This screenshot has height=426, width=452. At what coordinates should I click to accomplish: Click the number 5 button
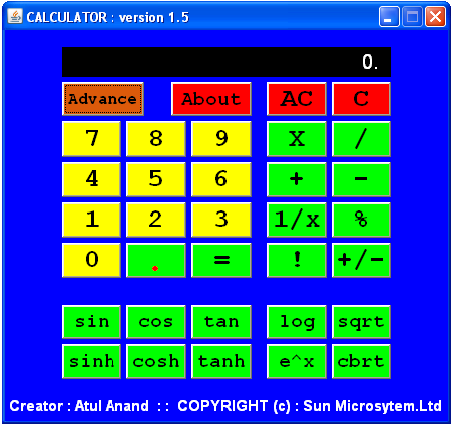pos(156,179)
